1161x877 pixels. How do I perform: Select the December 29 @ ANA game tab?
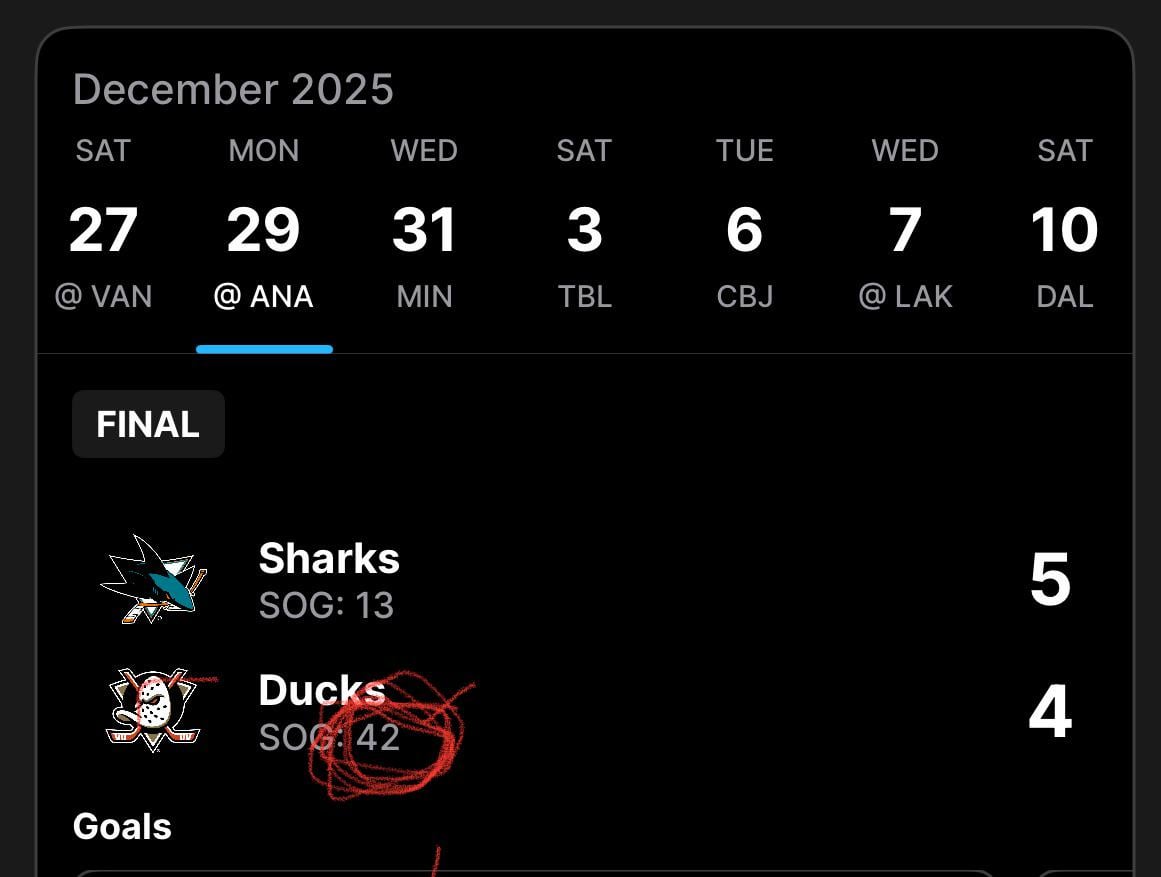click(x=264, y=230)
